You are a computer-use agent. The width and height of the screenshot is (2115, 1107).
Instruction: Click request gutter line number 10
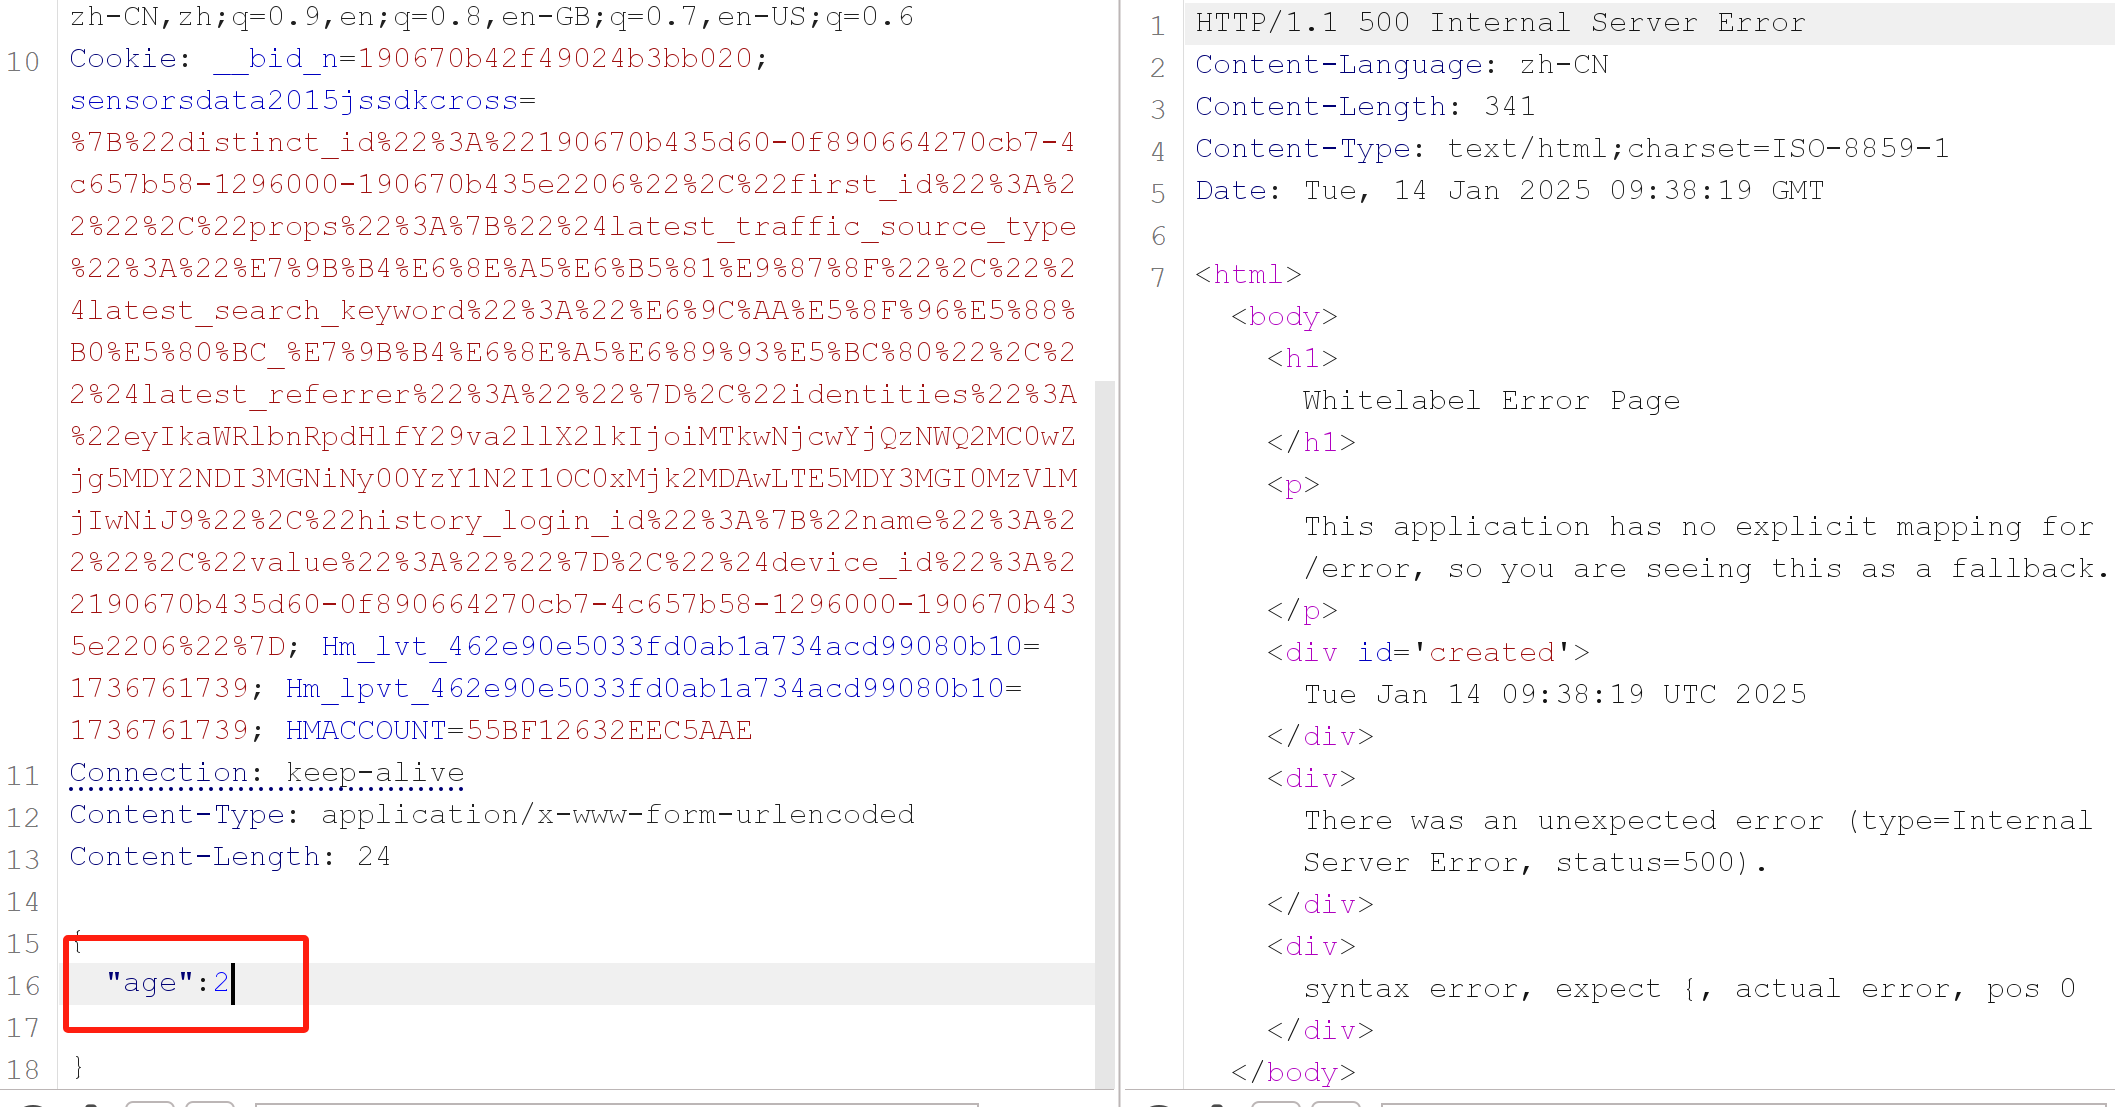click(x=23, y=62)
